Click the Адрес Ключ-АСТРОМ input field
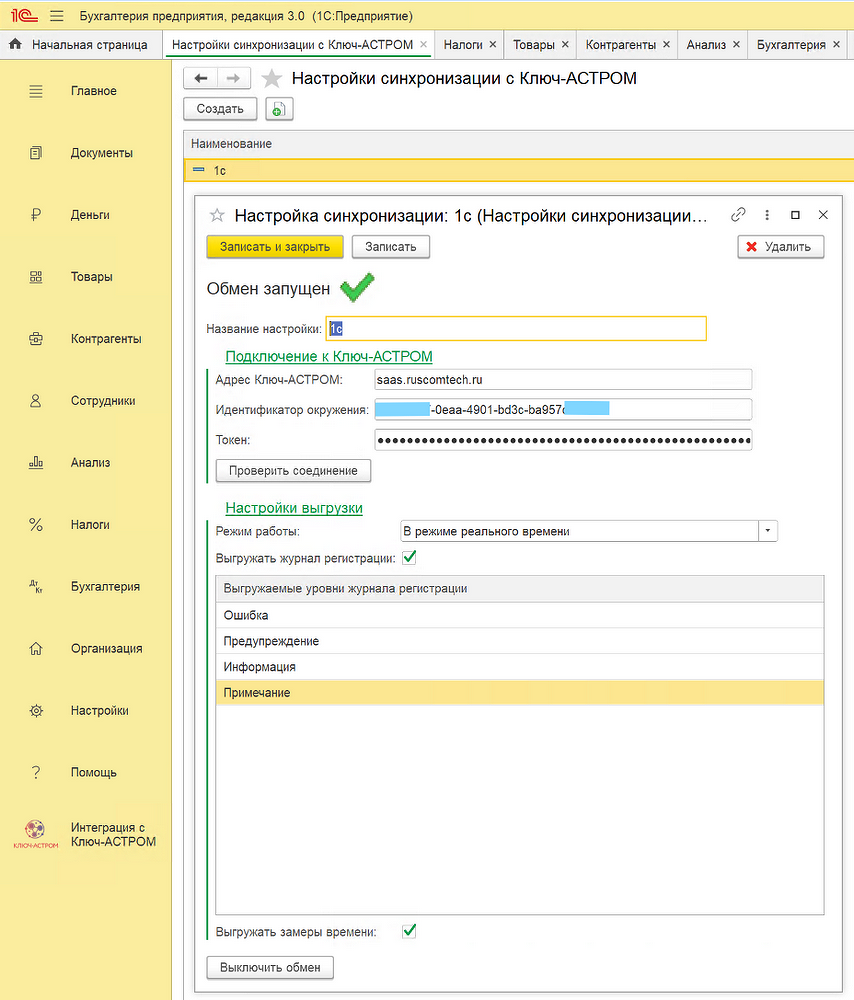 563,379
